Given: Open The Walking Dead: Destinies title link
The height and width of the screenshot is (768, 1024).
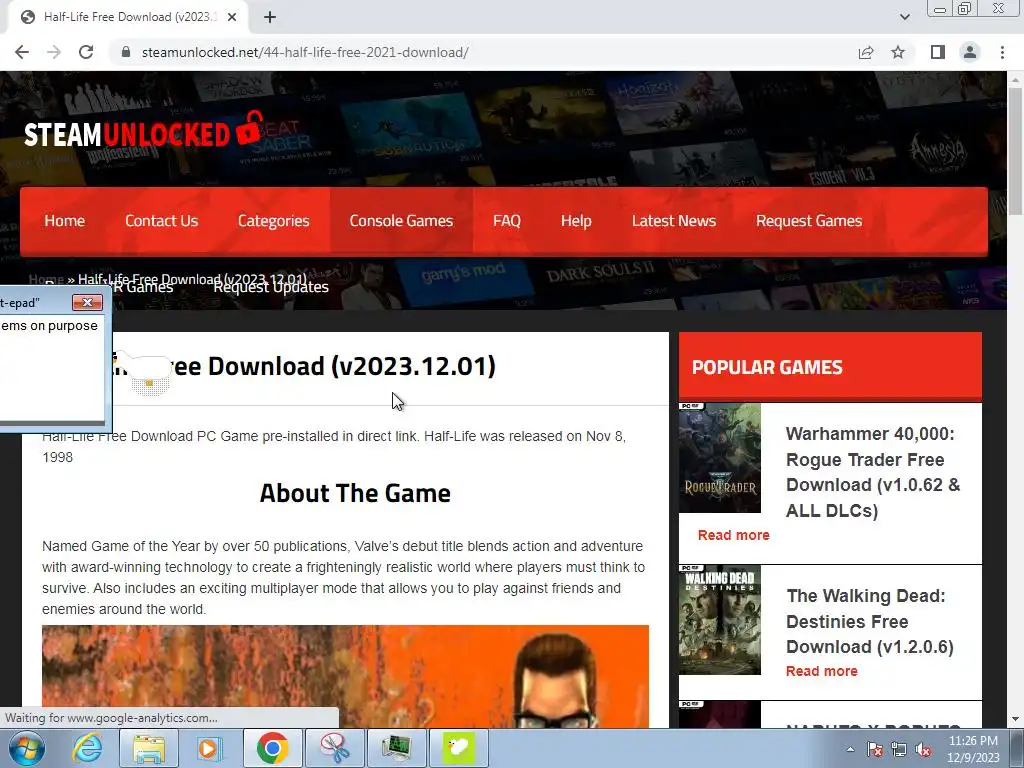Looking at the screenshot, I should [x=870, y=621].
